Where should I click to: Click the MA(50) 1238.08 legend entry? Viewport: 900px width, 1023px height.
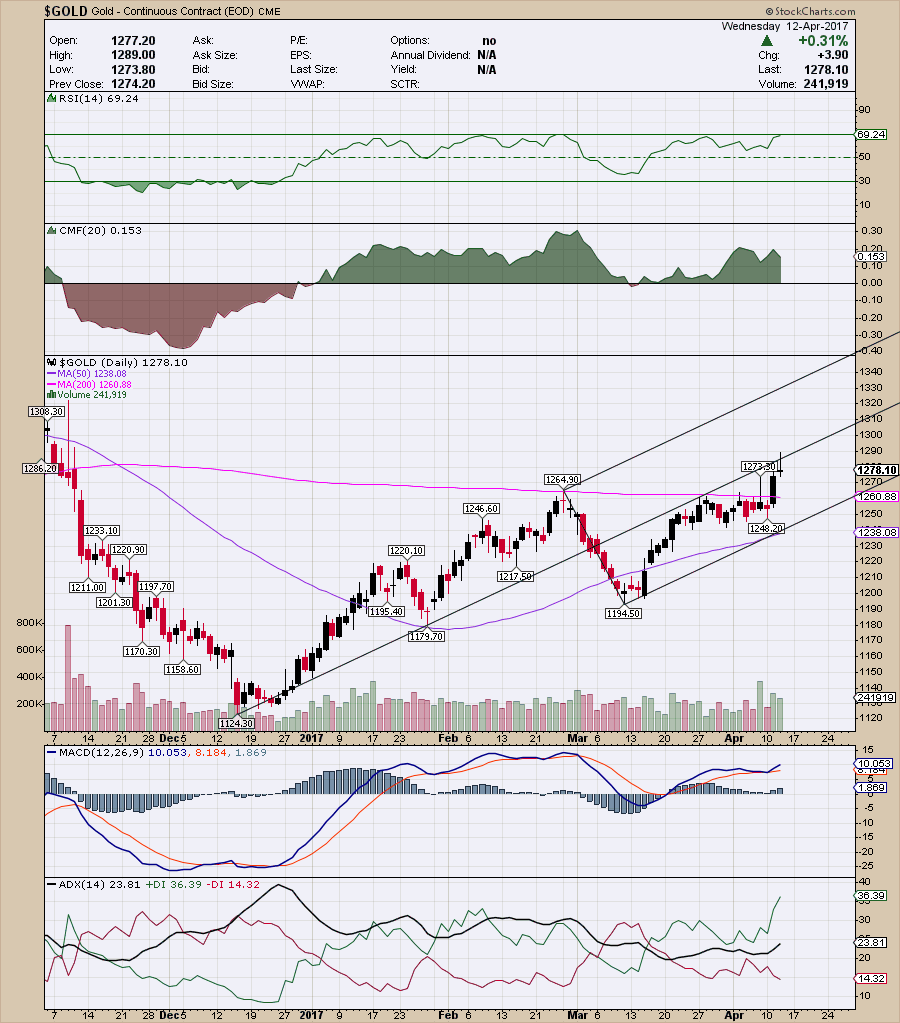91,374
